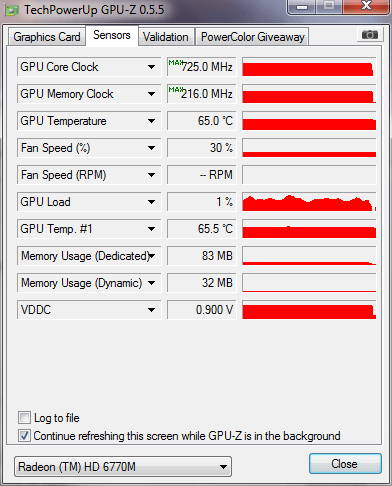This screenshot has height=486, width=392.
Task: Open the Validation tab
Action: (165, 37)
